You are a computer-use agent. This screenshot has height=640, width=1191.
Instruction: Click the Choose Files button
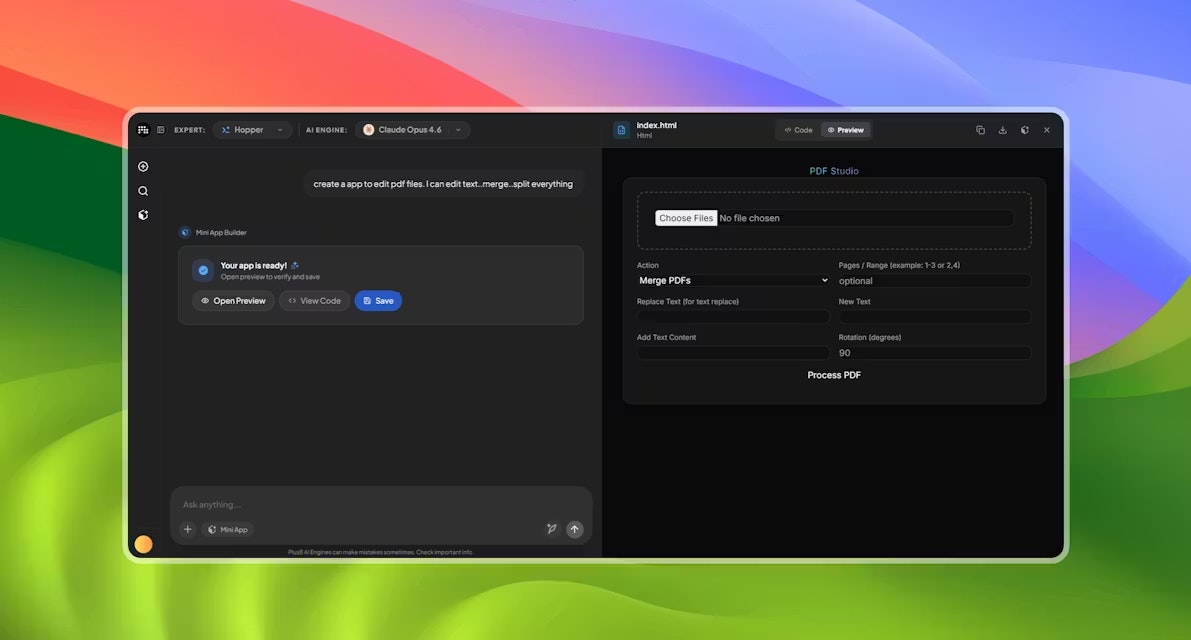tap(686, 218)
